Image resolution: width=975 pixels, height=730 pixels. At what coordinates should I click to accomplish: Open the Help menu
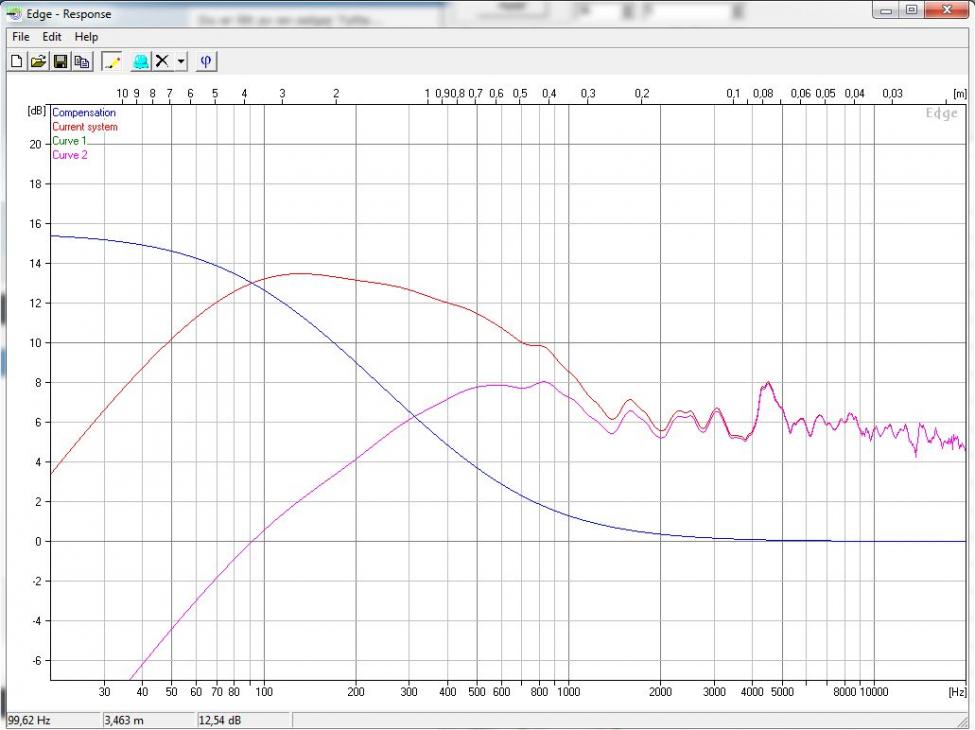coord(87,37)
